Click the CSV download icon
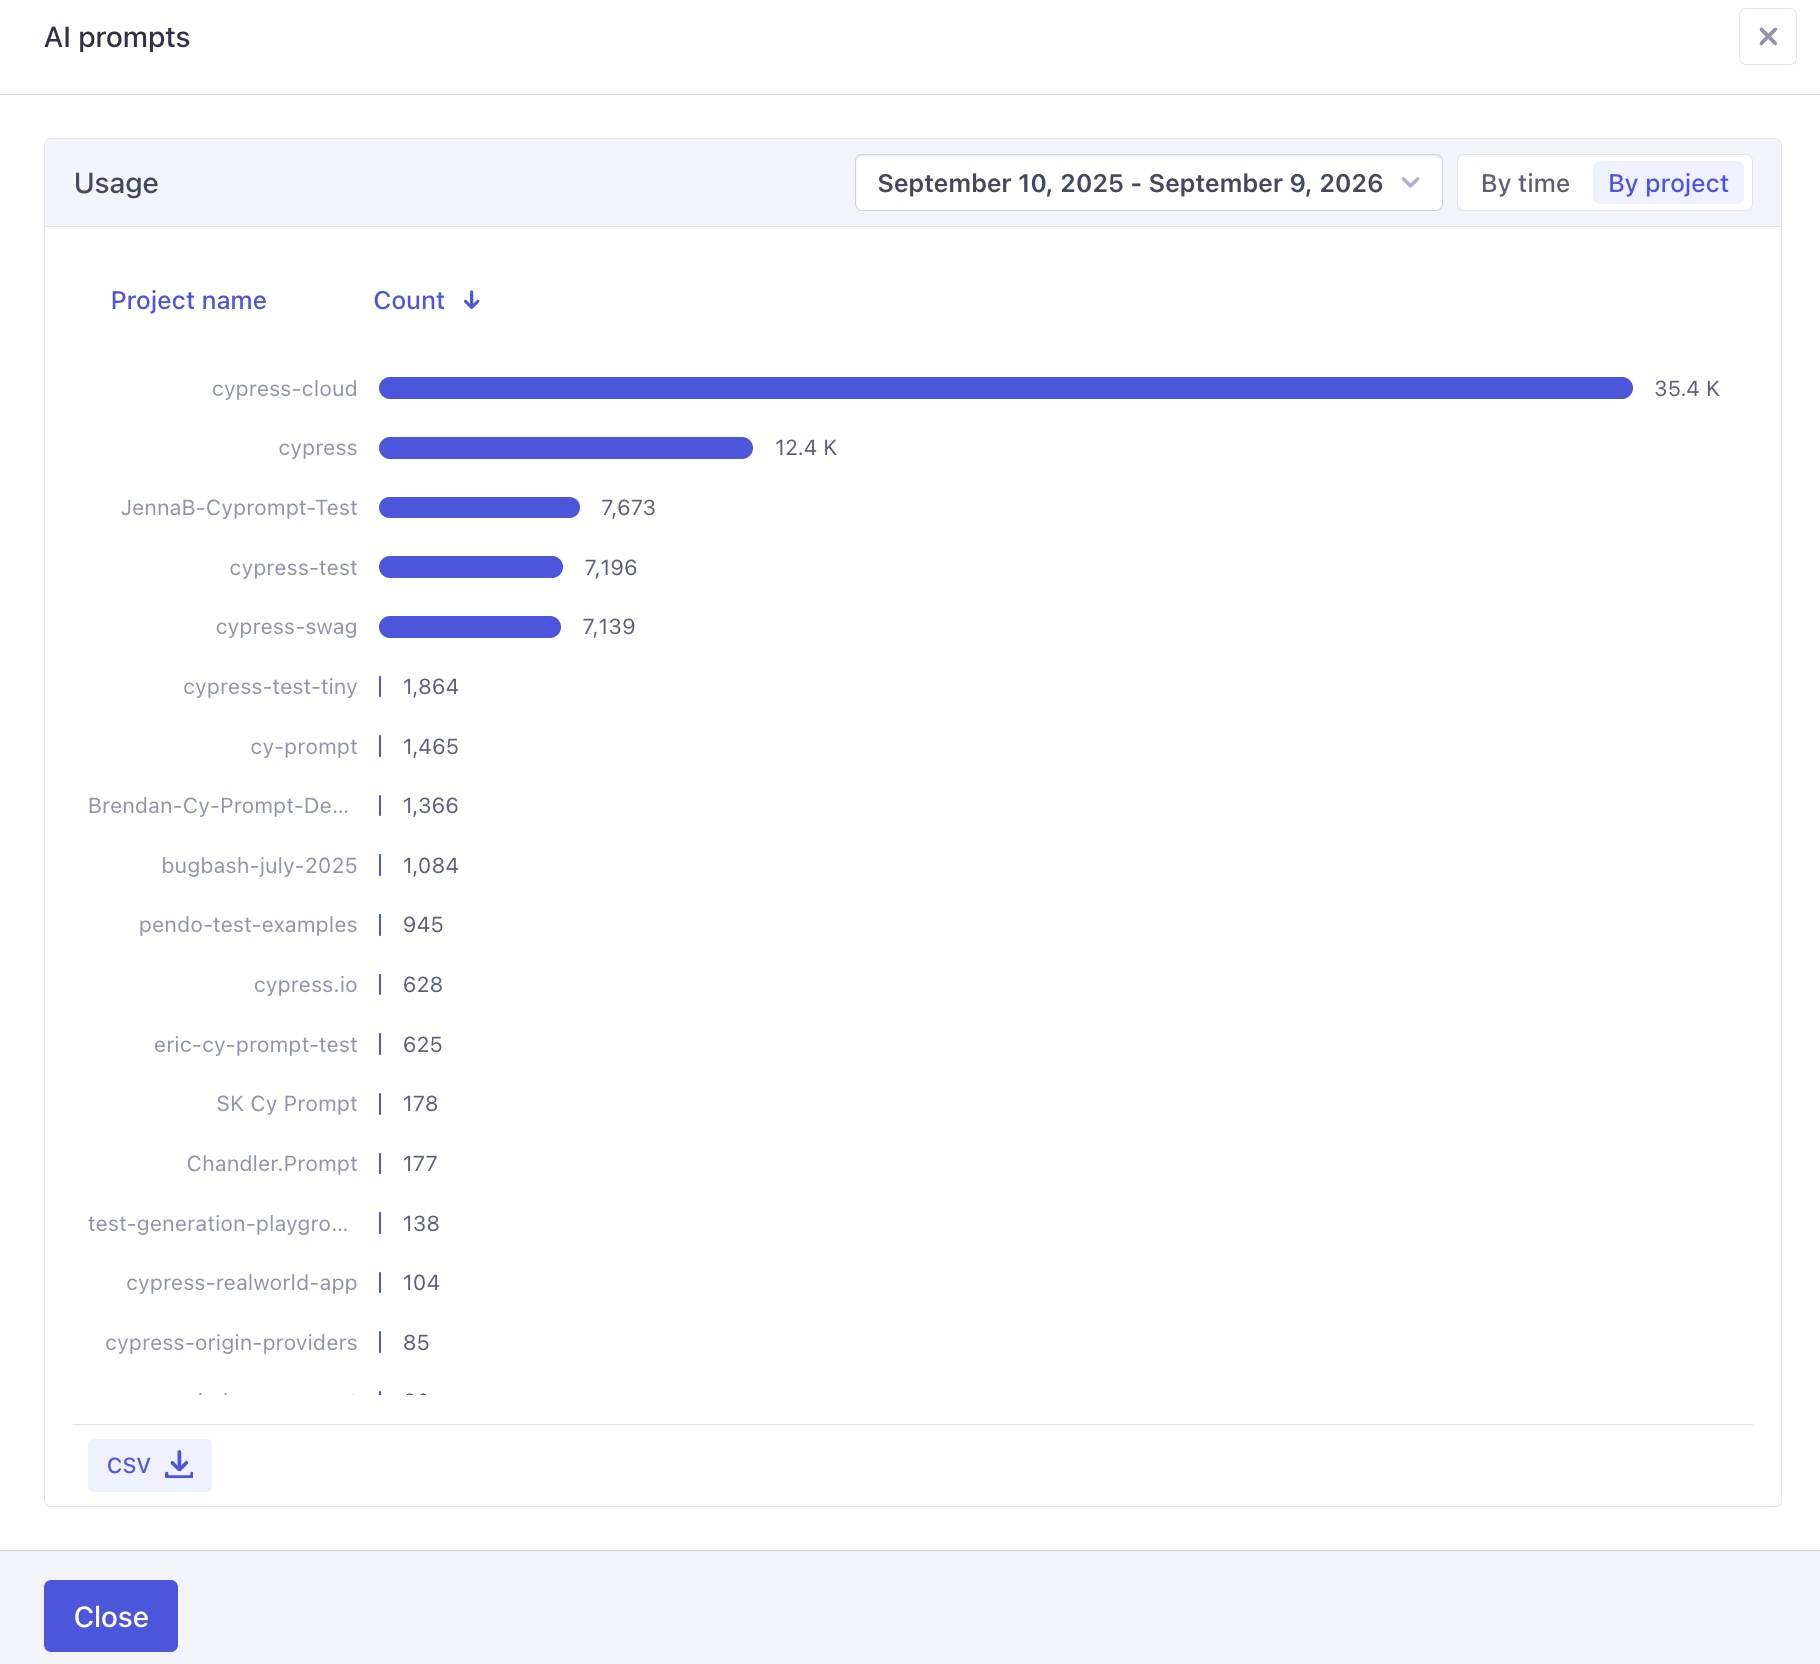Screen dimensions: 1820x1664 178,1464
